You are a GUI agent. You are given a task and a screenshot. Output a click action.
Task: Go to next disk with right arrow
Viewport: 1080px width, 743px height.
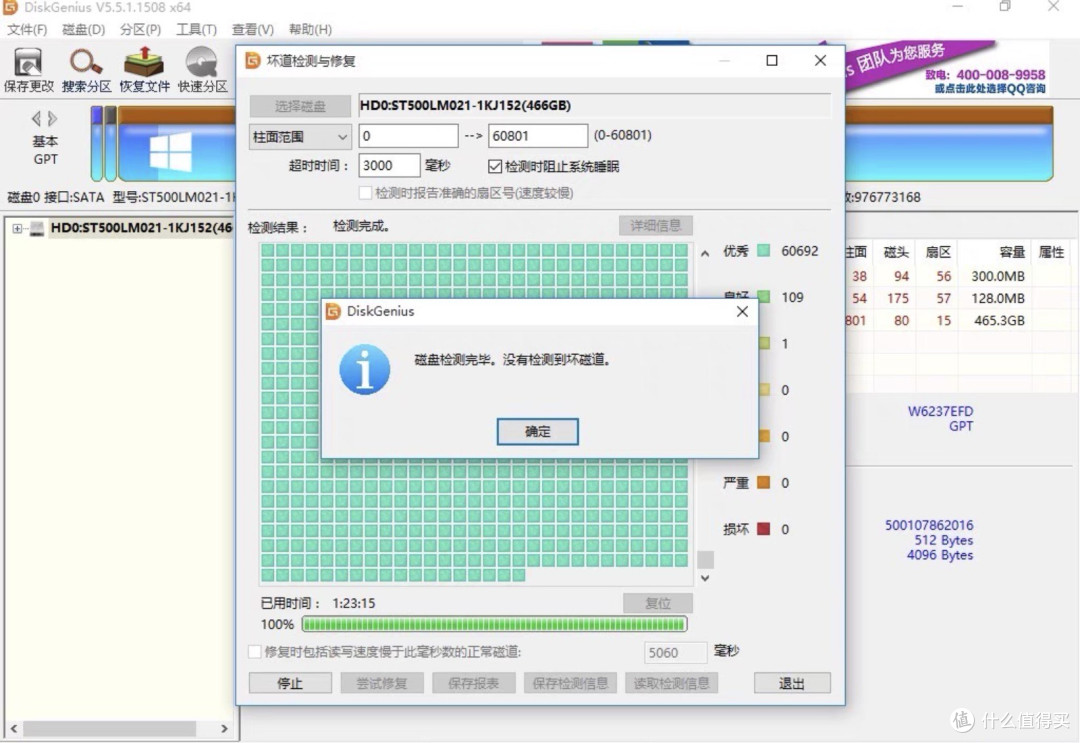(52, 119)
